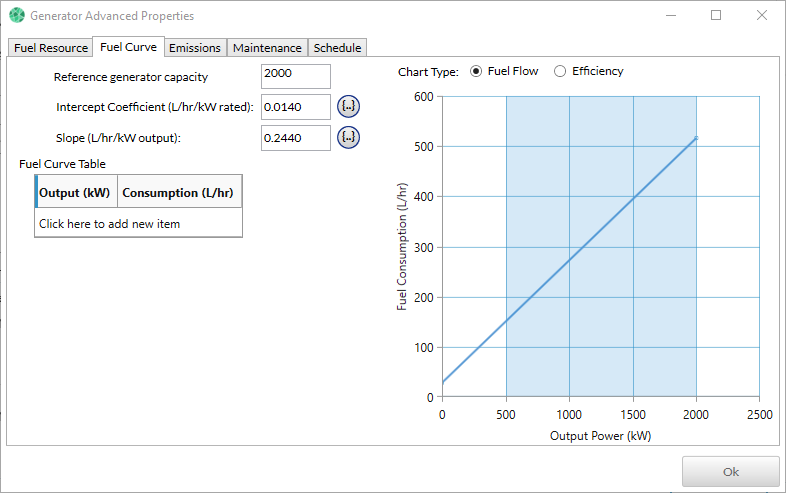
Task: Click the Slope sensitivity {..} button
Action: (348, 137)
